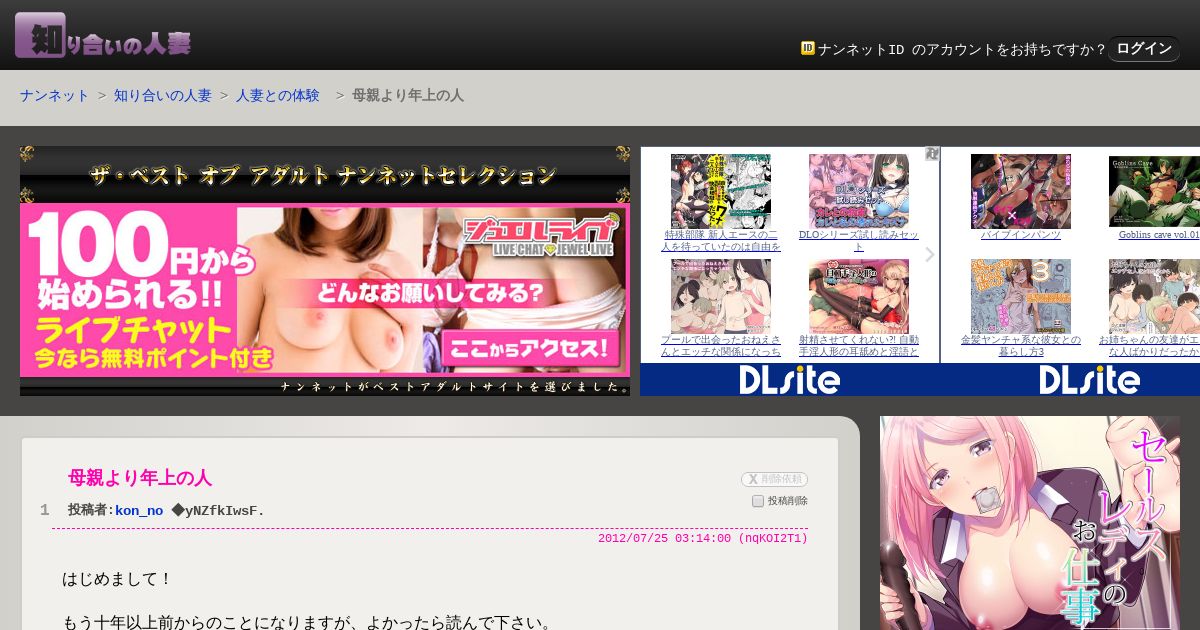Open the DLOシリーズ試し読みセット ad link

(x=859, y=241)
